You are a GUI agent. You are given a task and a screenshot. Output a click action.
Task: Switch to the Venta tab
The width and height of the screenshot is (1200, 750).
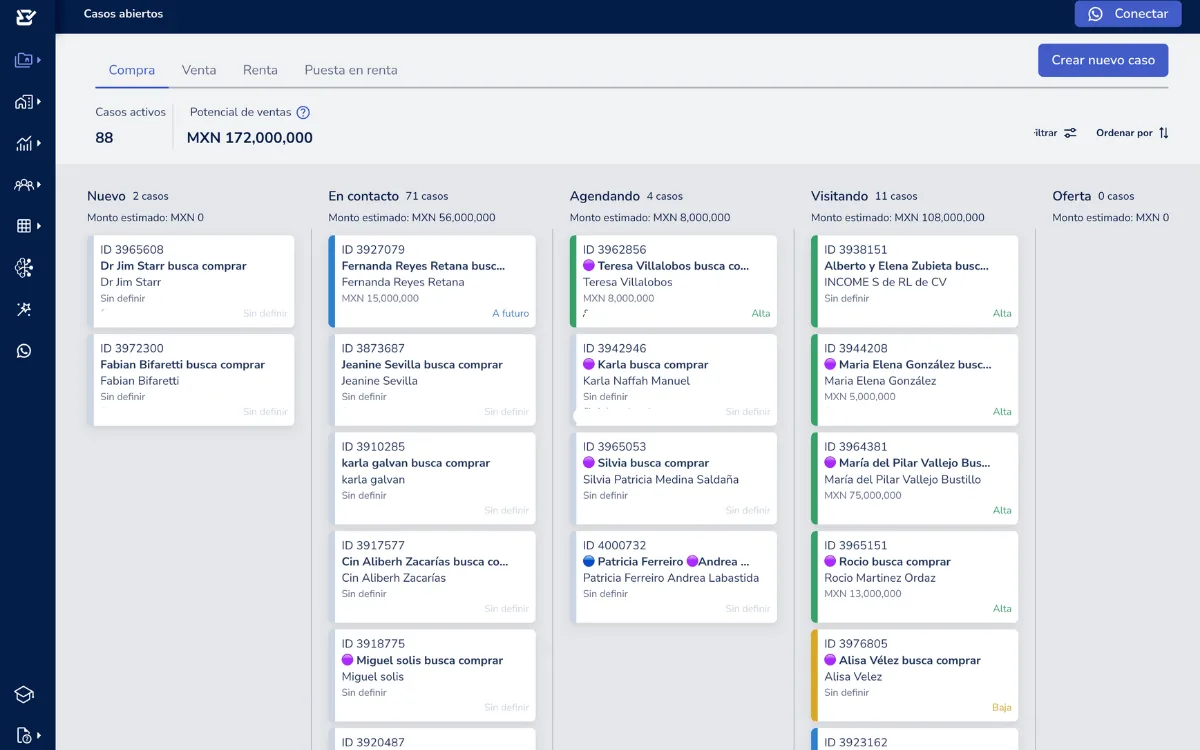(x=199, y=70)
